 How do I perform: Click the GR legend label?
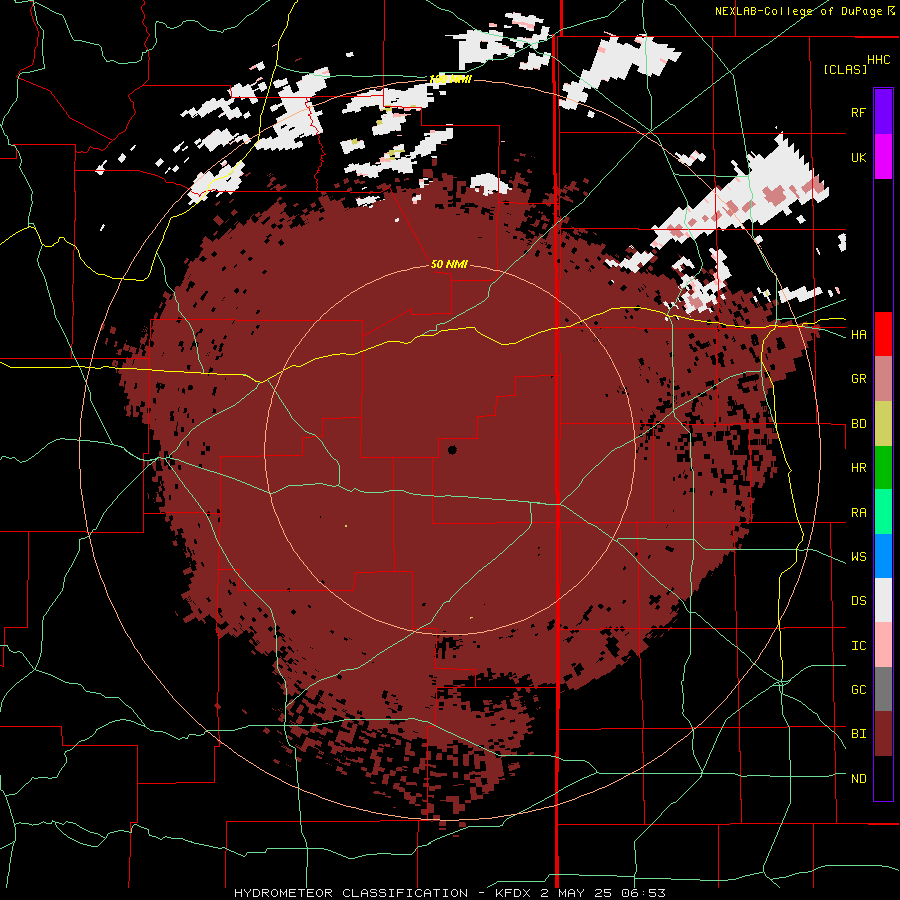pos(858,379)
